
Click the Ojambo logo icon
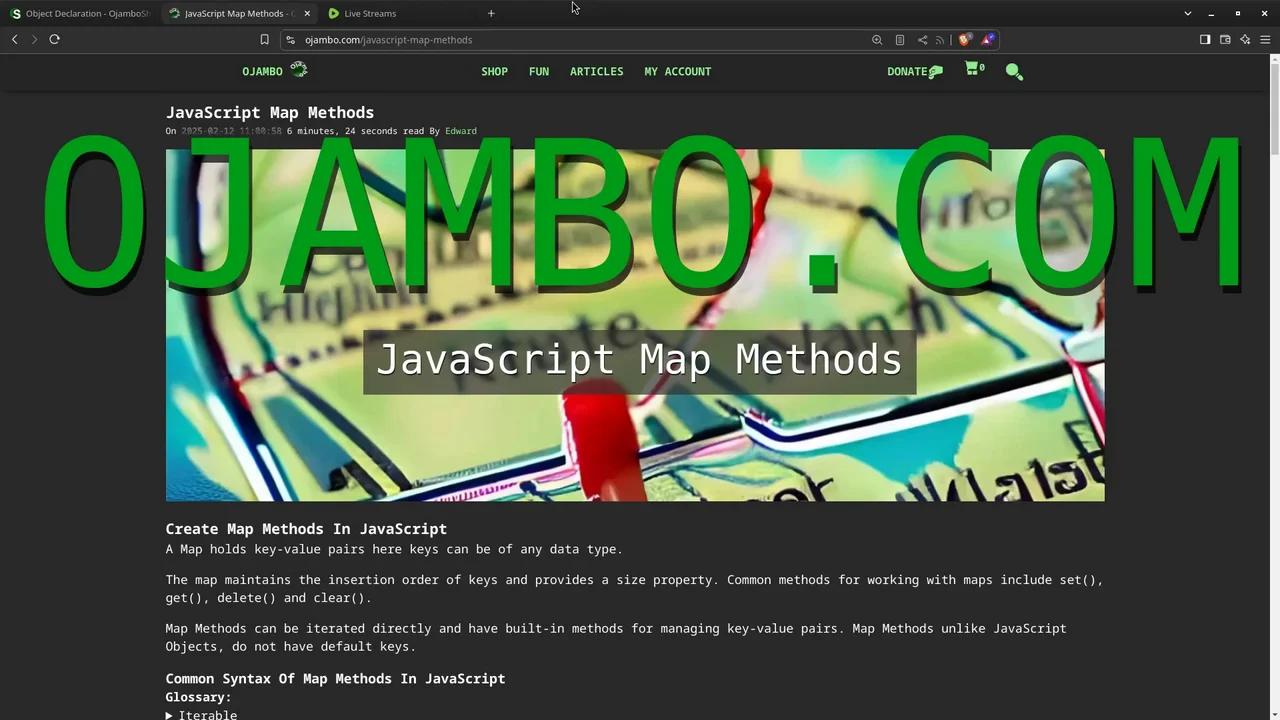pos(299,69)
